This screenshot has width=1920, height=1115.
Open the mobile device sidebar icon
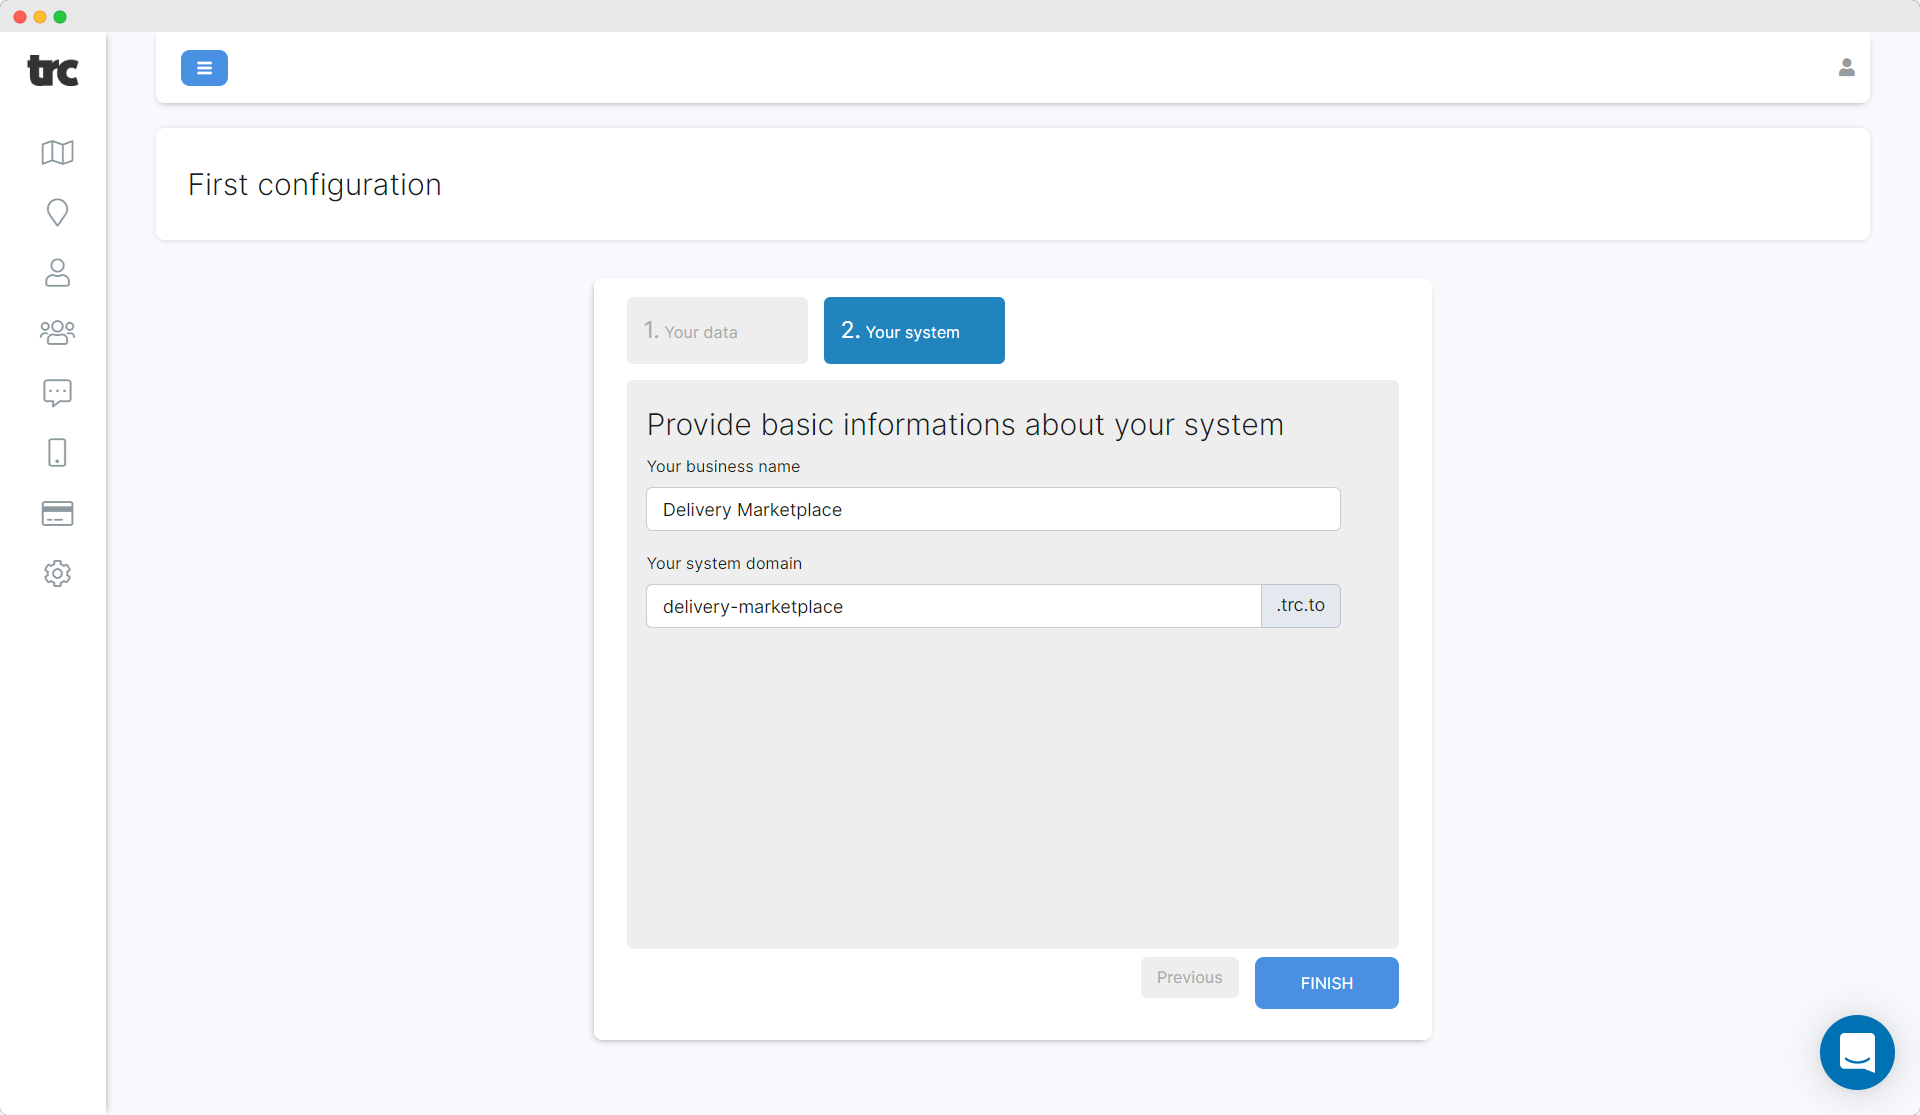57,452
